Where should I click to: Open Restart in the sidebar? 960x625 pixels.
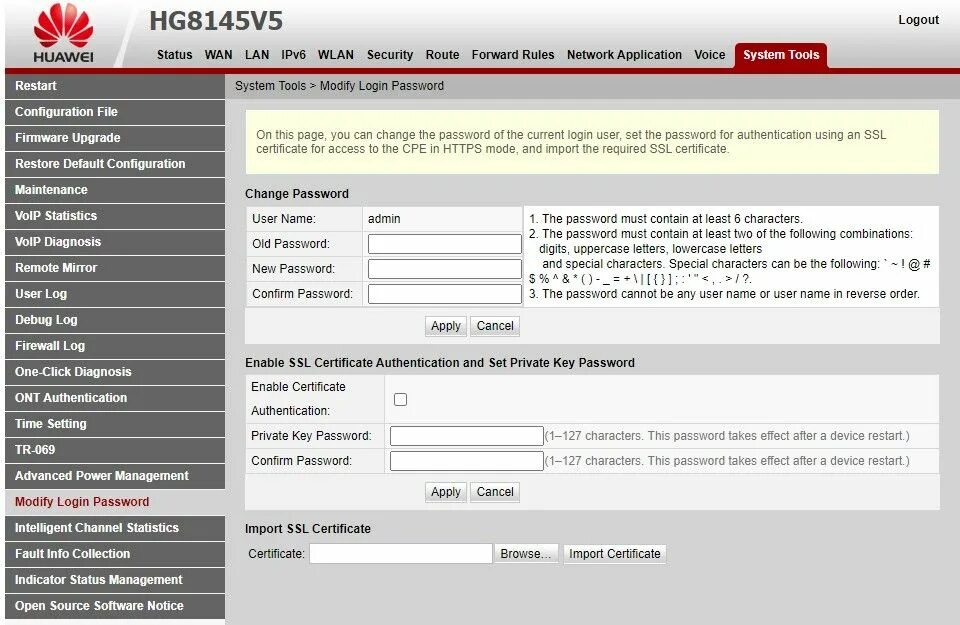point(115,86)
